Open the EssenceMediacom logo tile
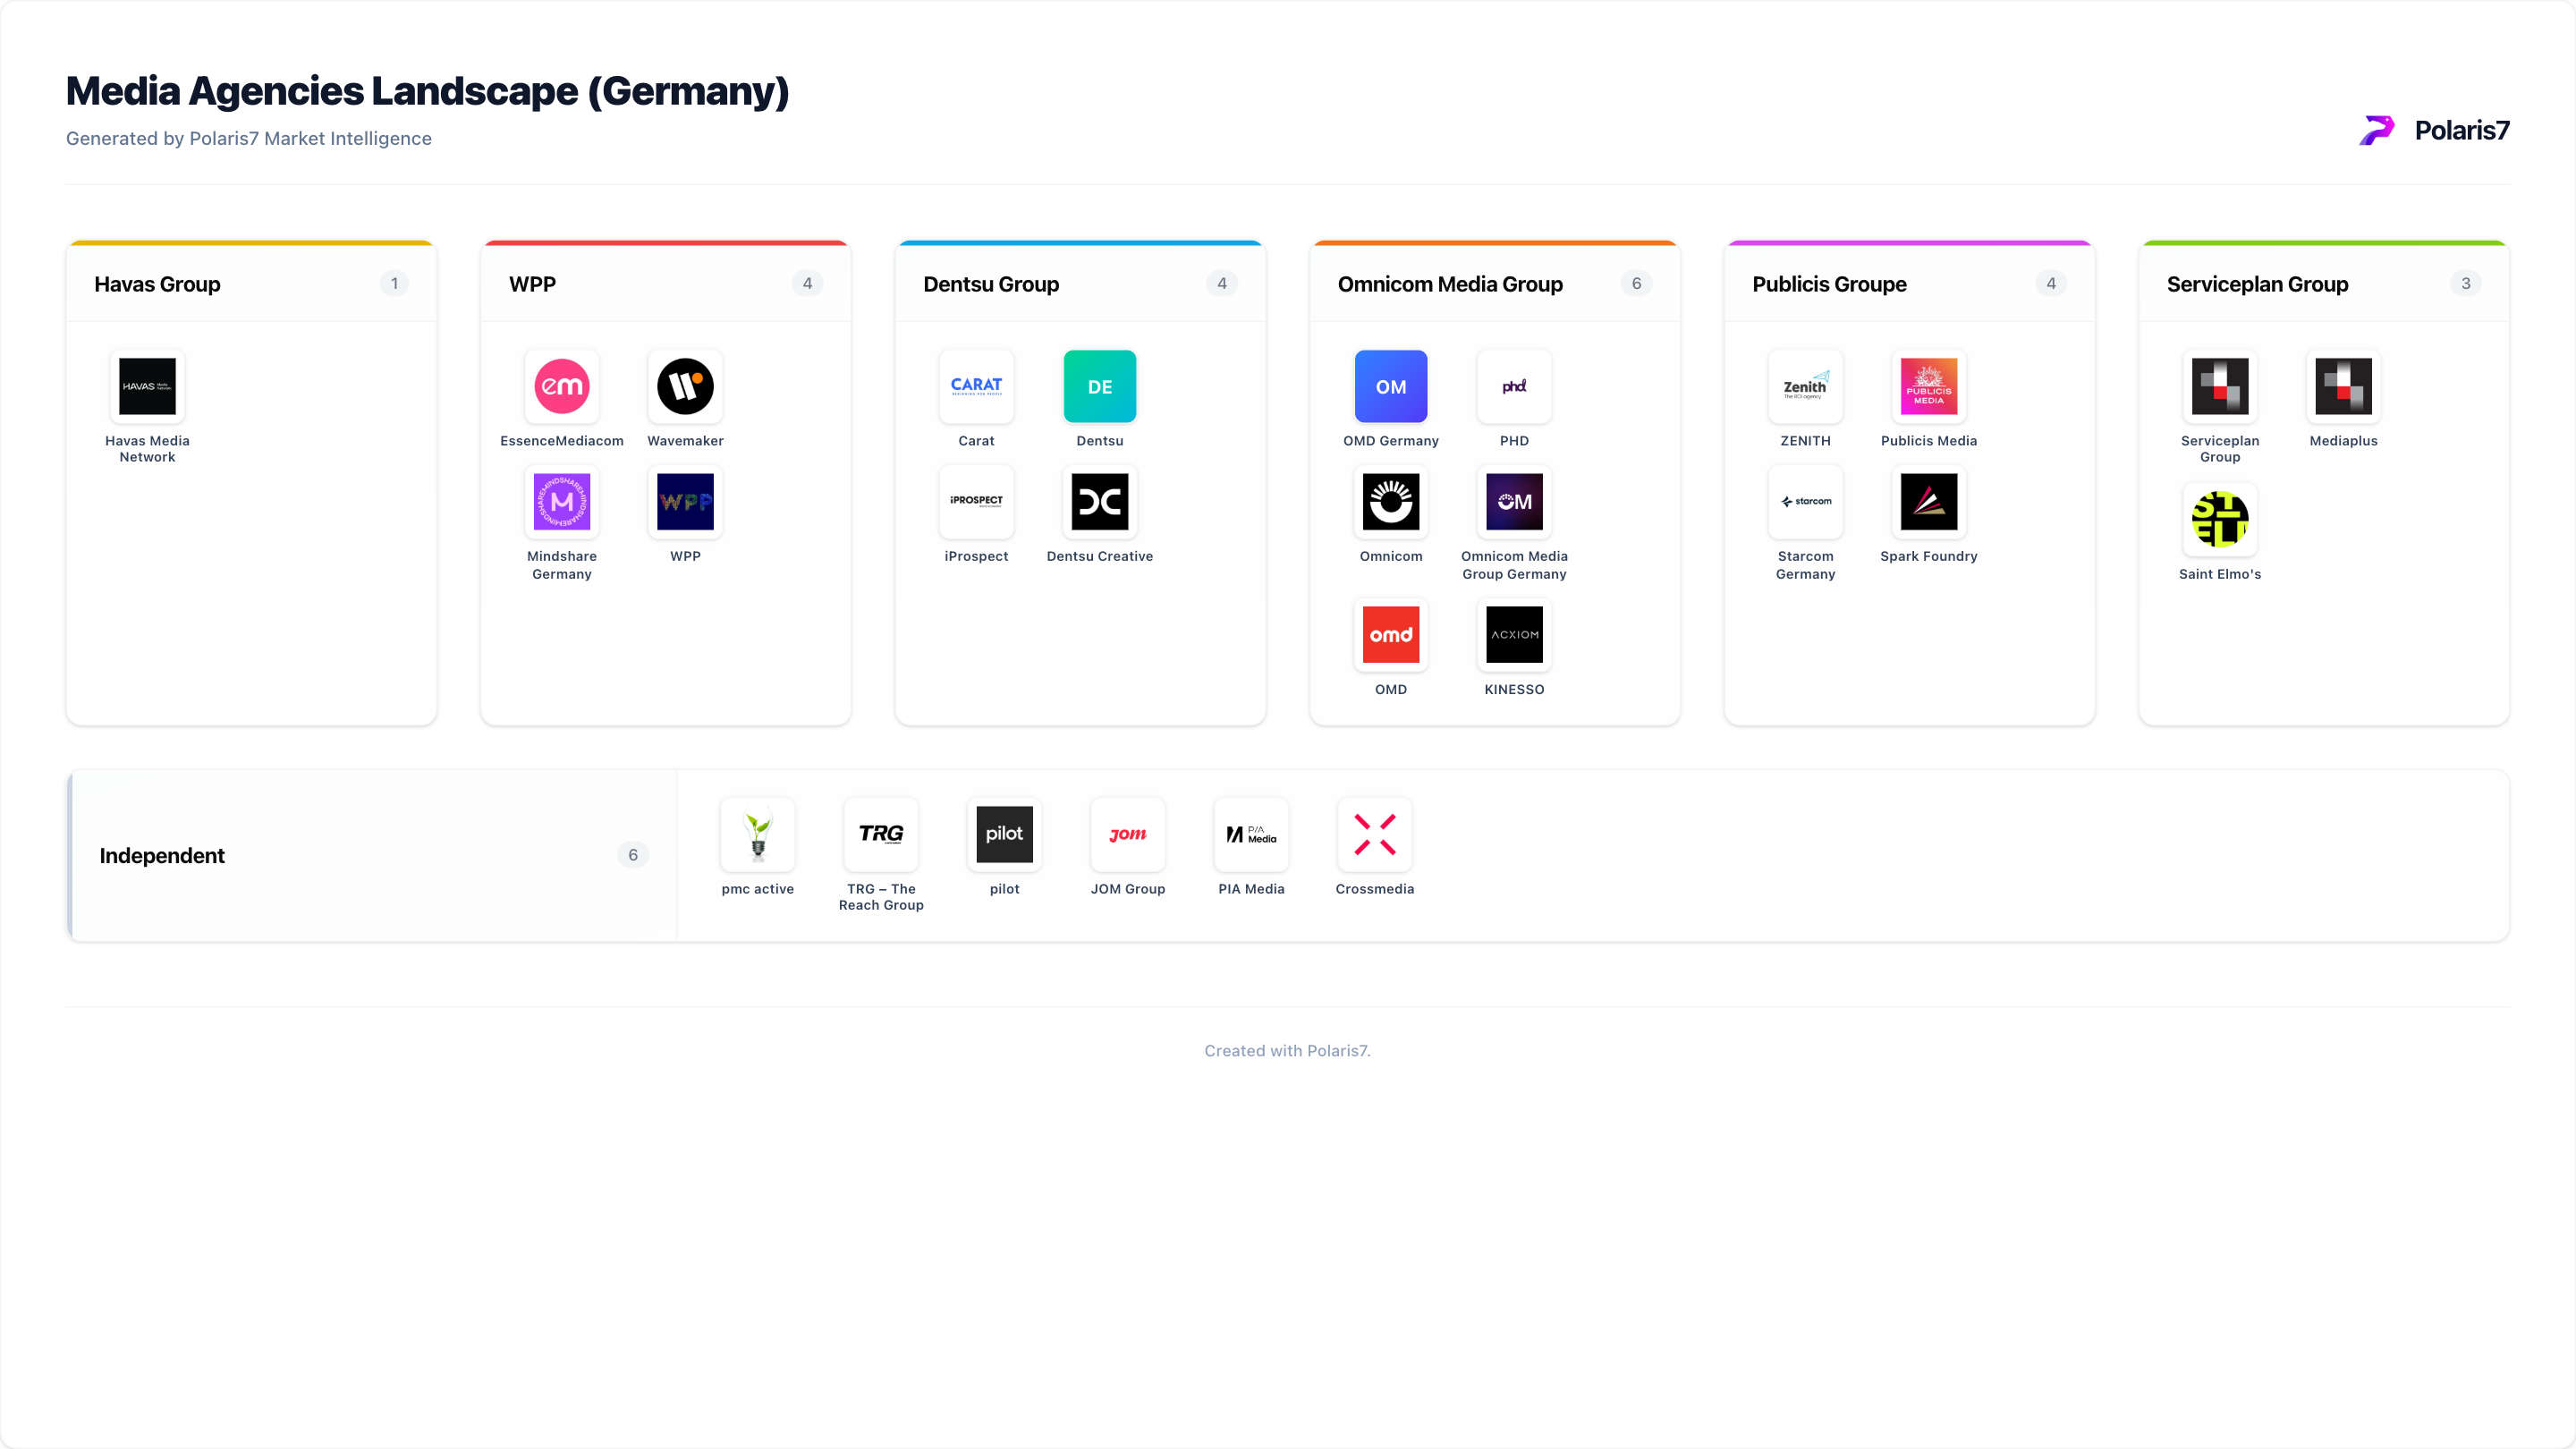This screenshot has height=1449, width=2576. (x=561, y=386)
